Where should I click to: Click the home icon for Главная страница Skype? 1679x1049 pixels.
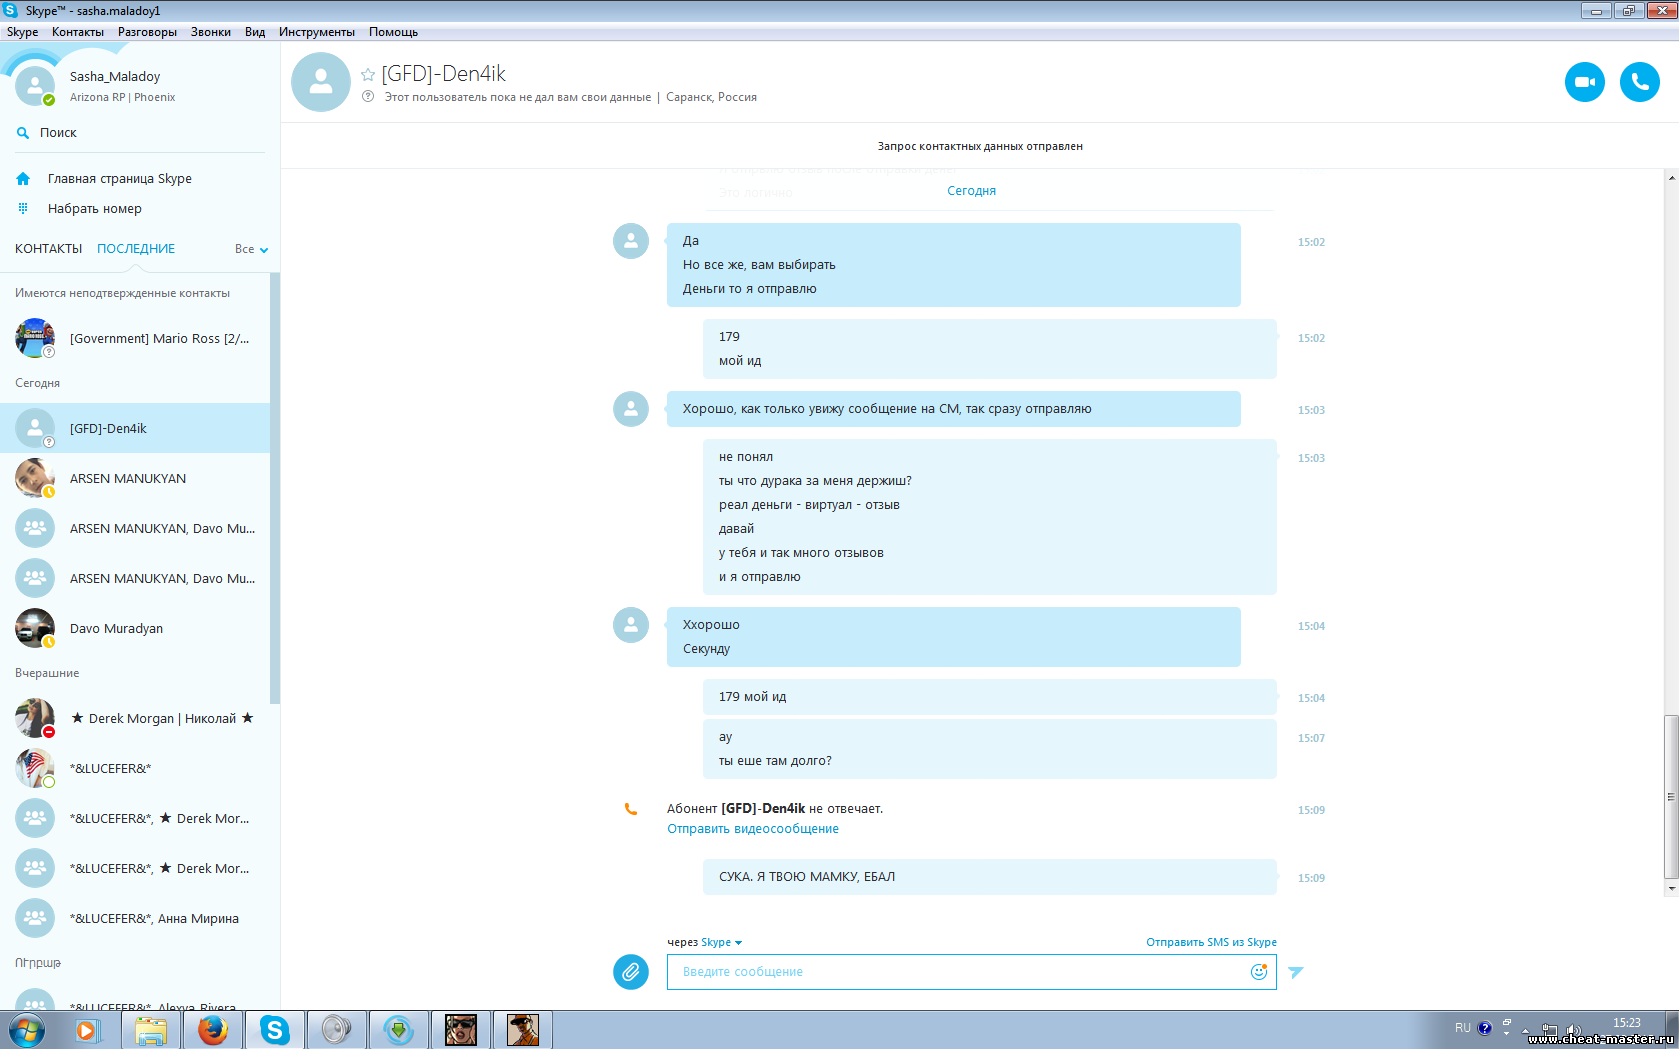tap(23, 179)
